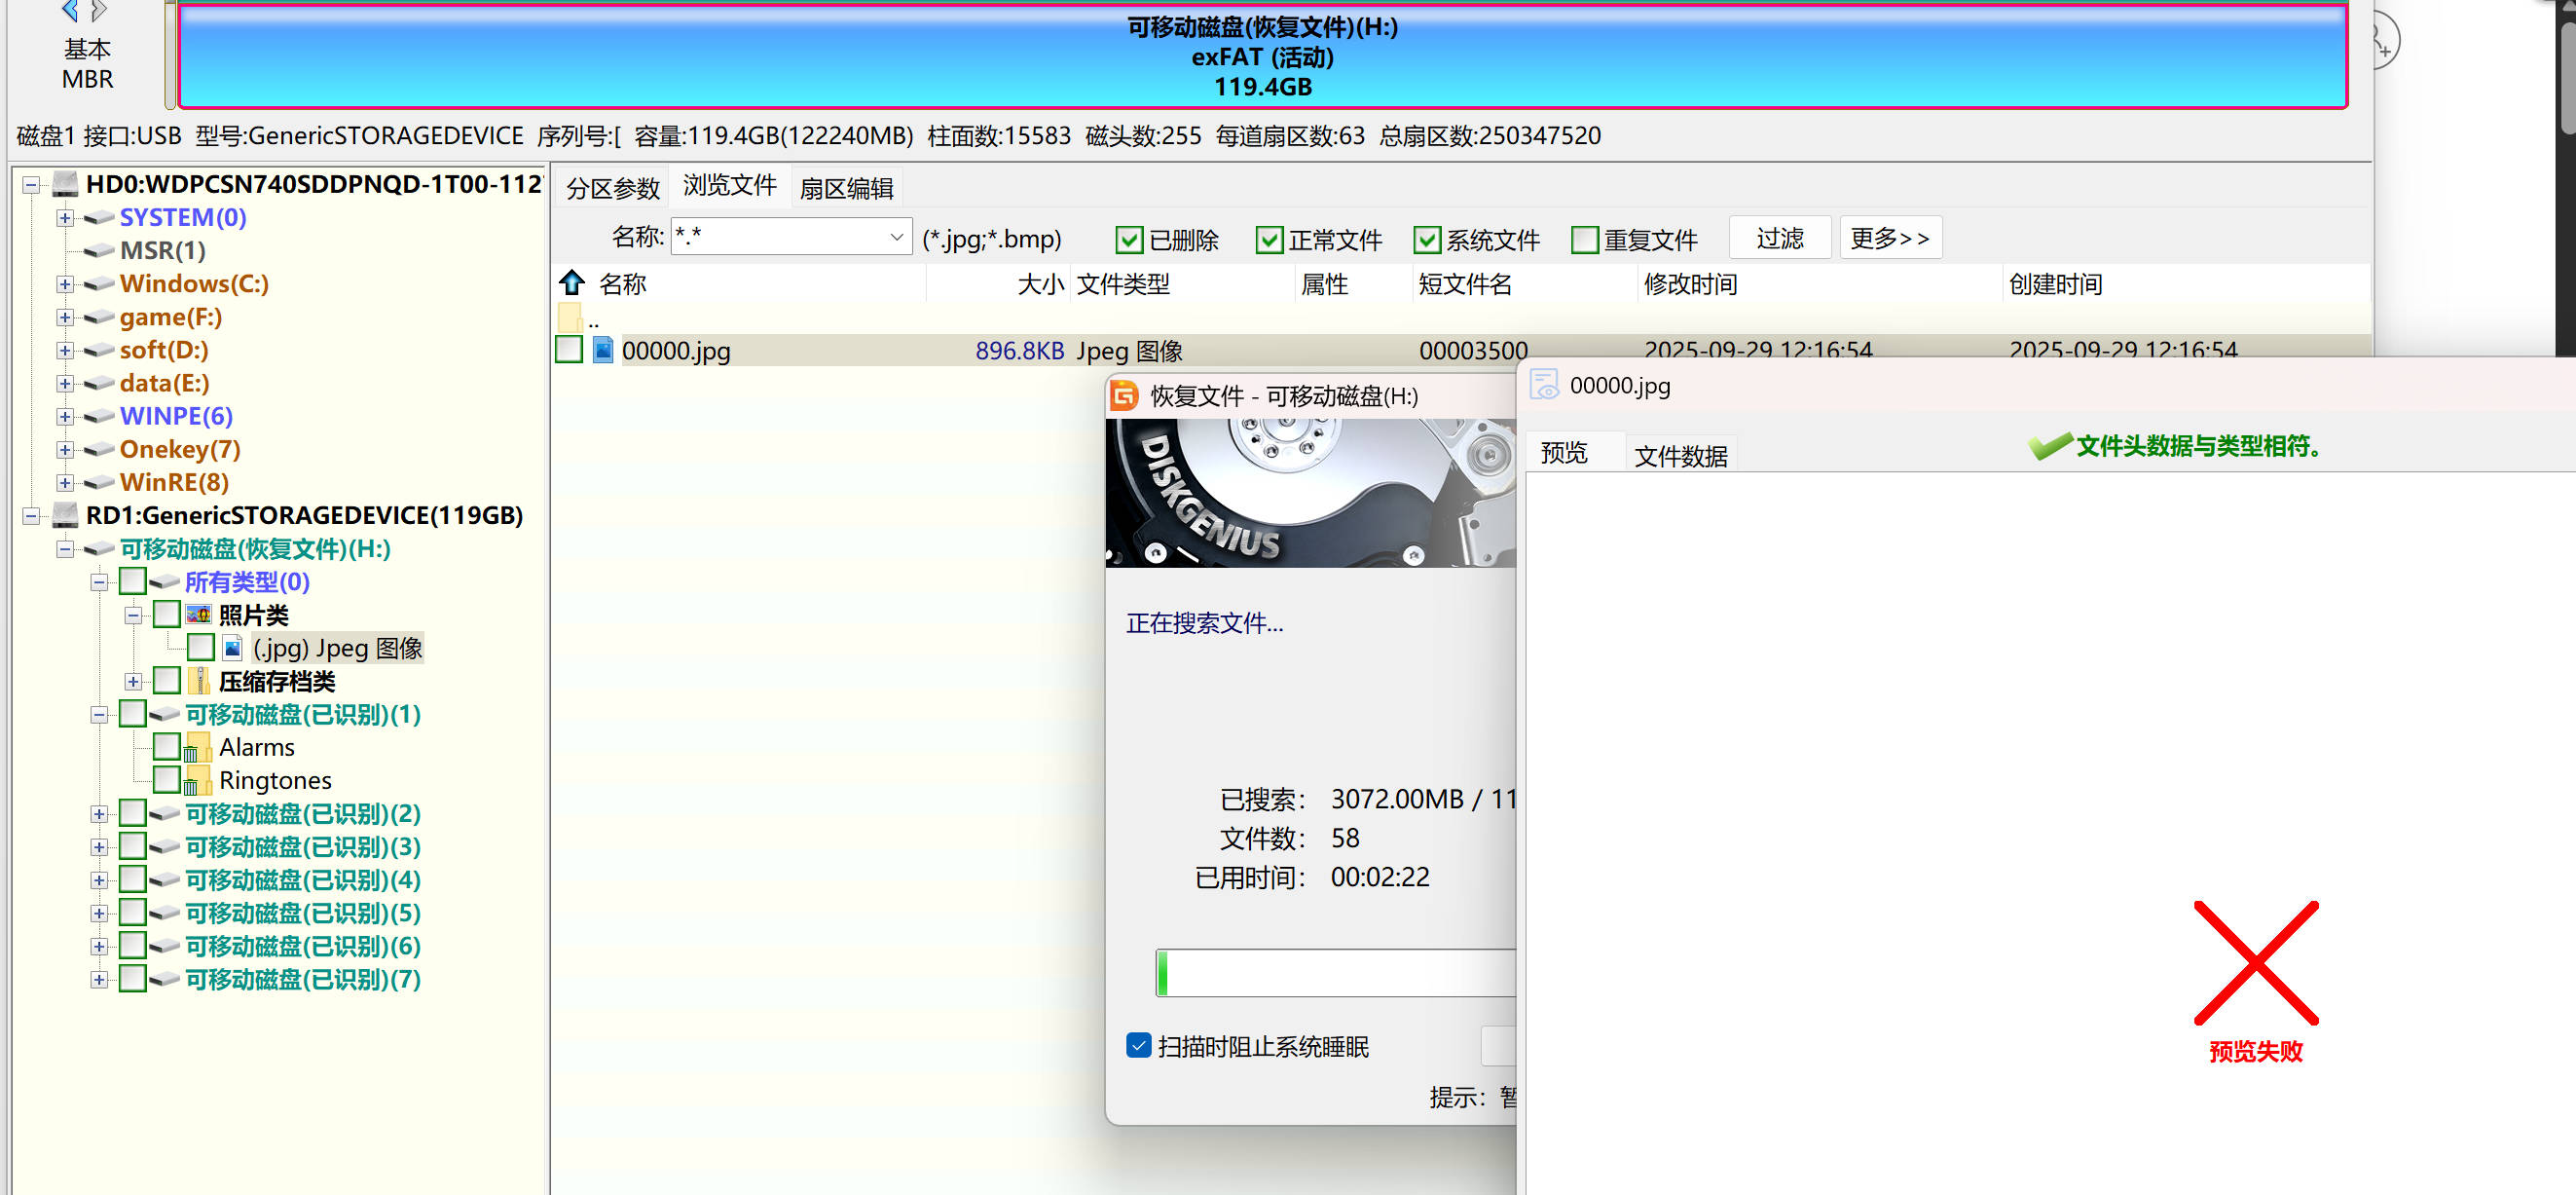This screenshot has height=1195, width=2576.
Task: Uncheck the 已删除 filter checkbox
Action: point(1129,240)
